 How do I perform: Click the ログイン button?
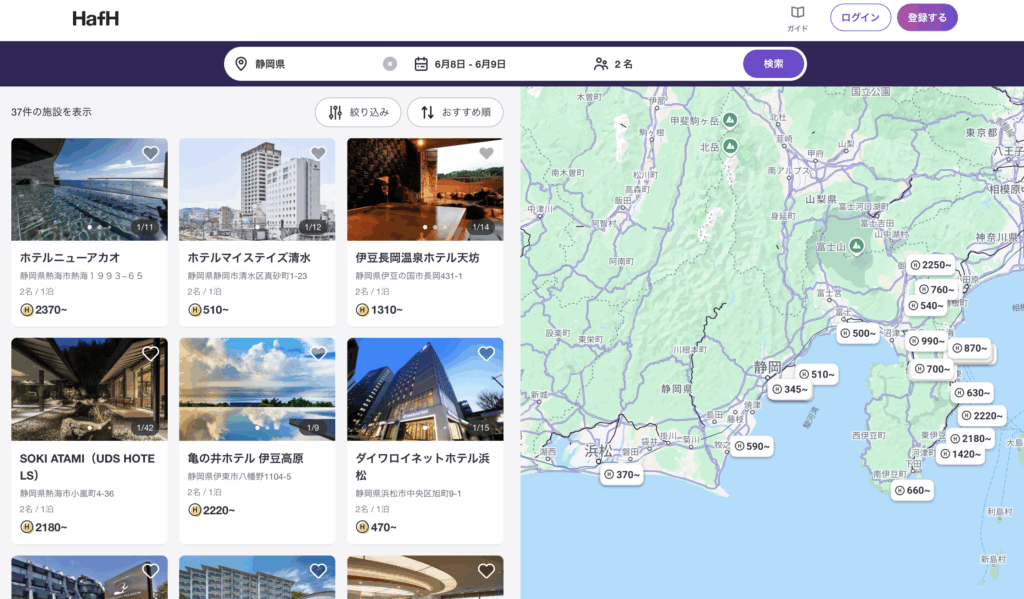coord(860,18)
